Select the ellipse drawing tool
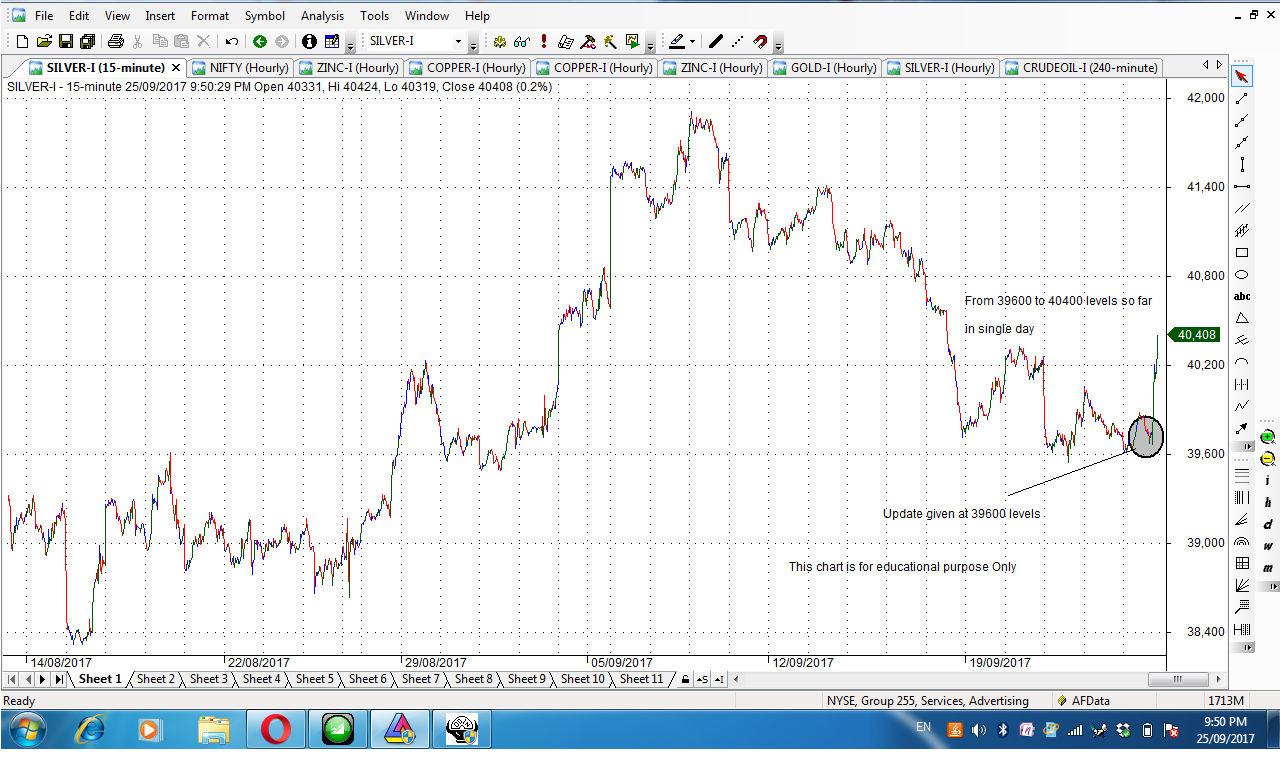1280x768 pixels. click(1242, 273)
